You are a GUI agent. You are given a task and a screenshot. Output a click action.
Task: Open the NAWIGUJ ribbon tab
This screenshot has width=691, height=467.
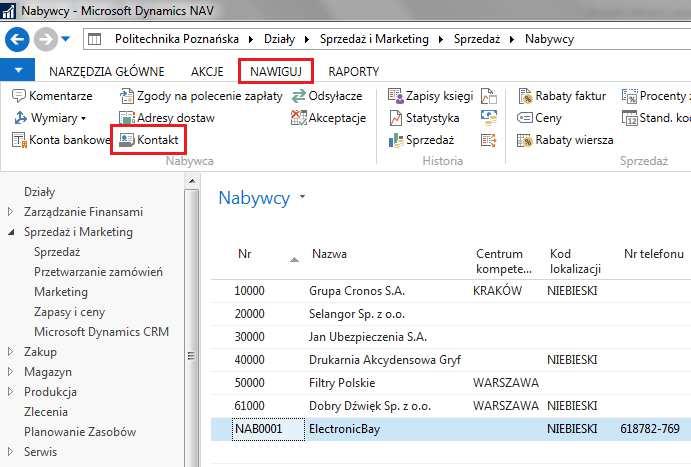click(276, 71)
